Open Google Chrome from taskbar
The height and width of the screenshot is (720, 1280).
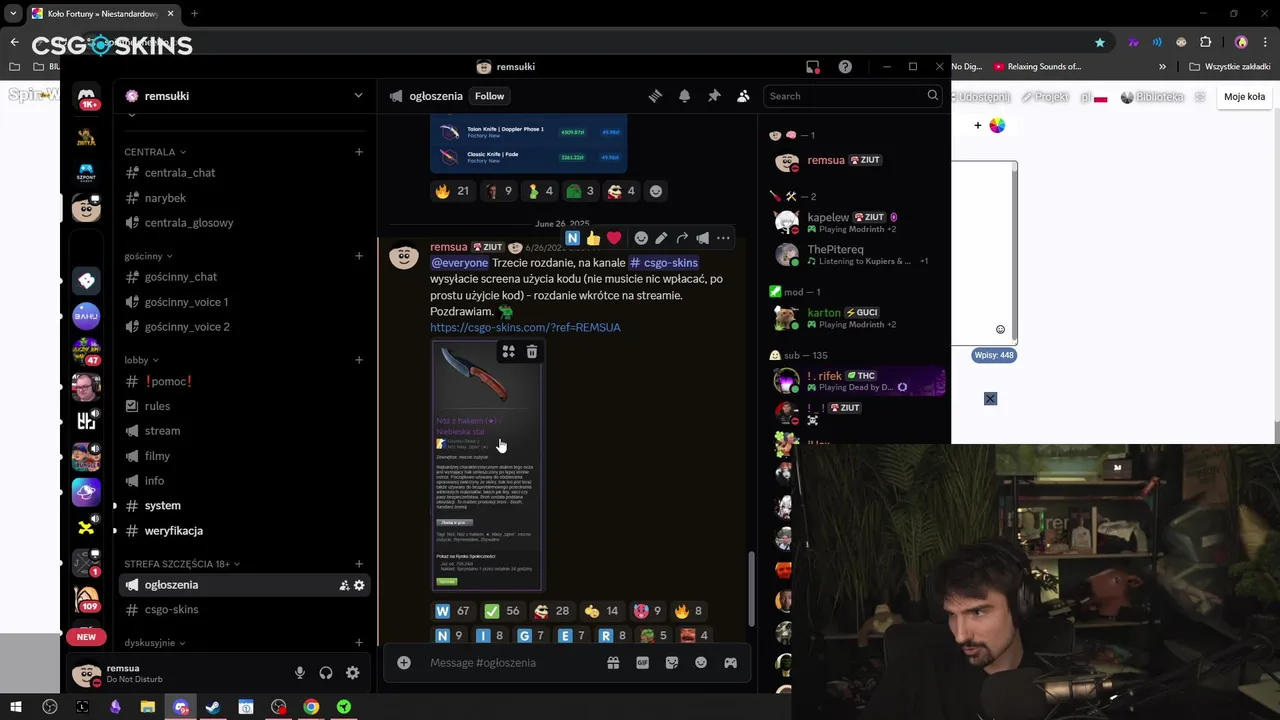(311, 707)
